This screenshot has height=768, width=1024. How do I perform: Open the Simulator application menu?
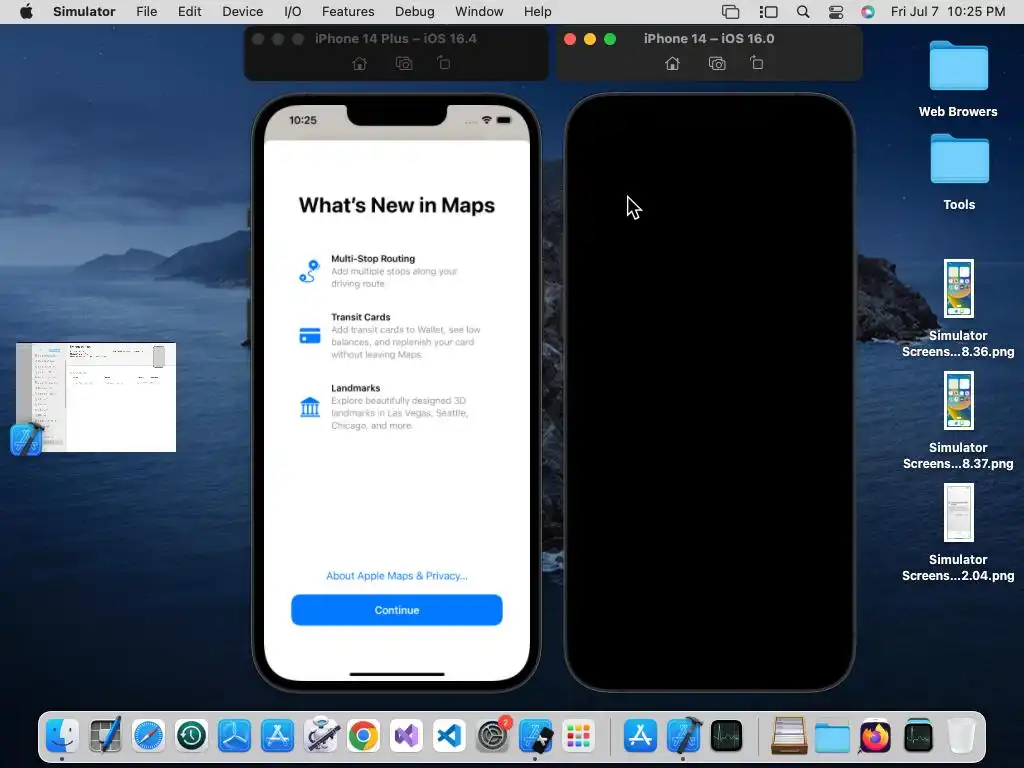pos(84,12)
